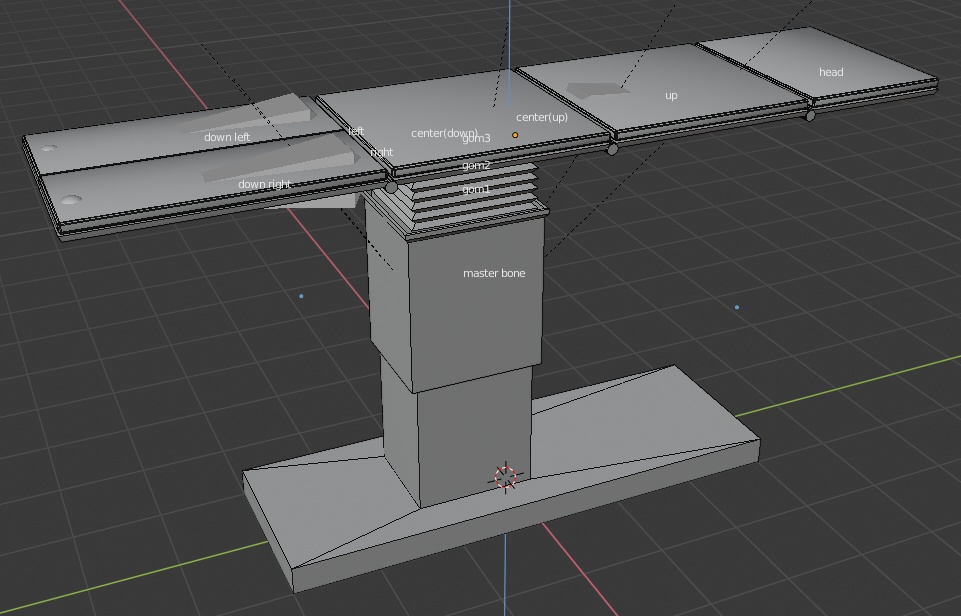
Task: Click the 'gom2' bone label
Action: [476, 166]
